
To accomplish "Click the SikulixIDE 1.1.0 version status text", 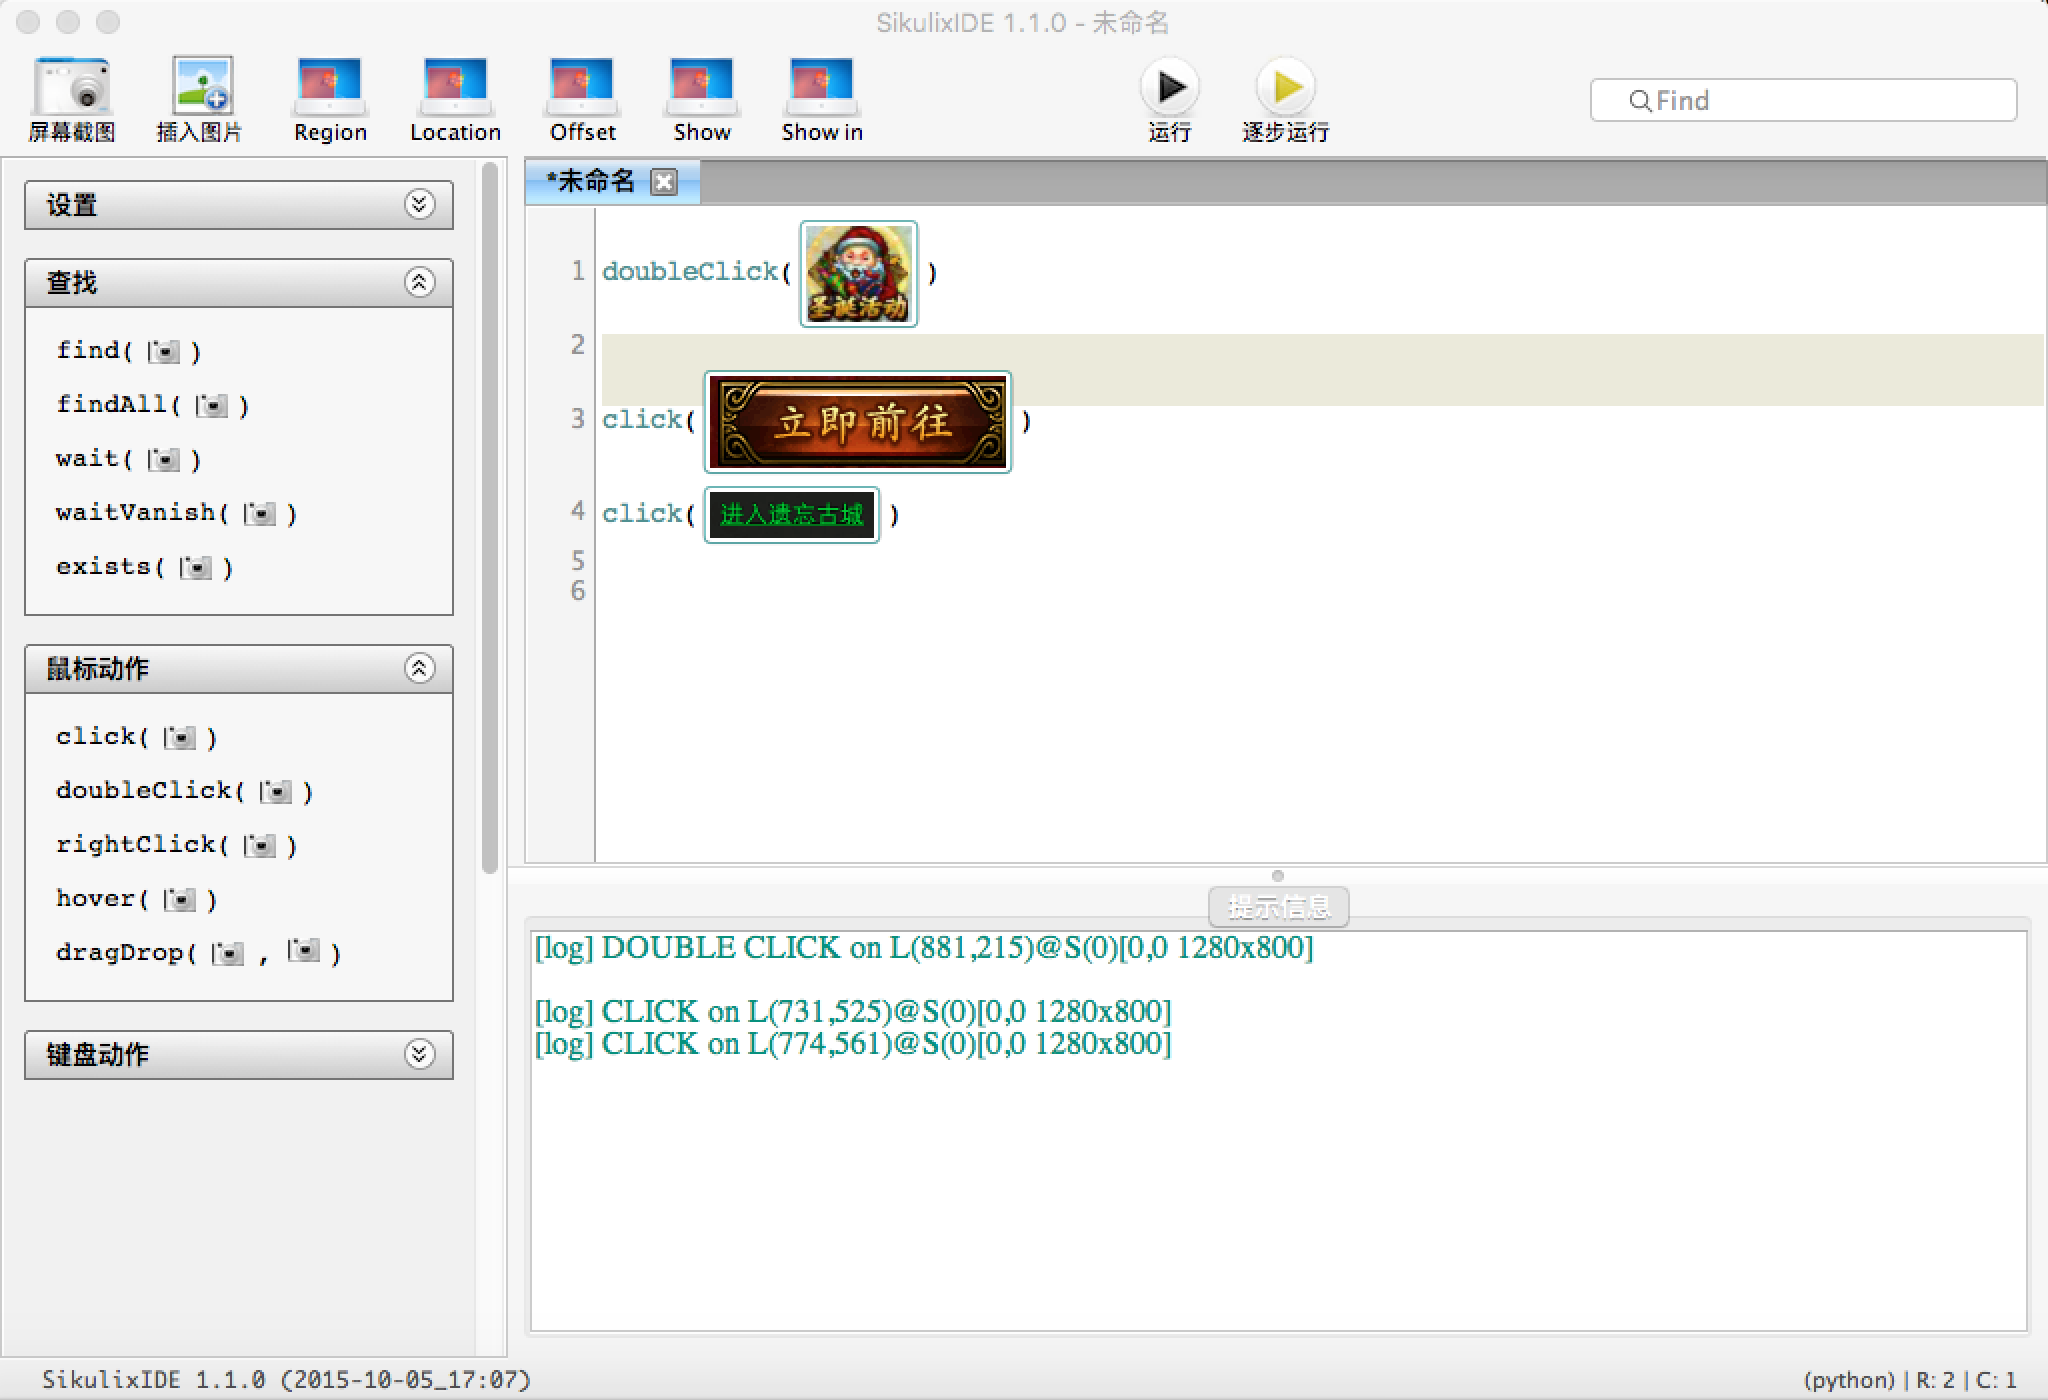I will [286, 1380].
